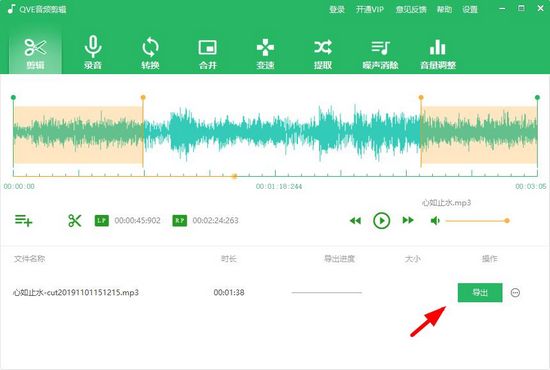Click the 文件名称 column header
550x370 pixels.
pyautogui.click(x=29, y=259)
